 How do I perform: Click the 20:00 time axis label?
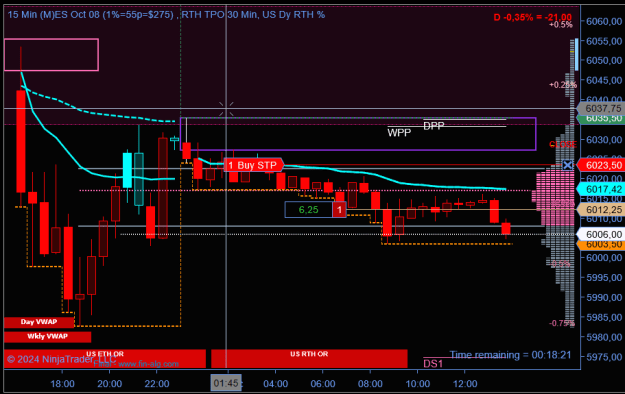[110, 384]
